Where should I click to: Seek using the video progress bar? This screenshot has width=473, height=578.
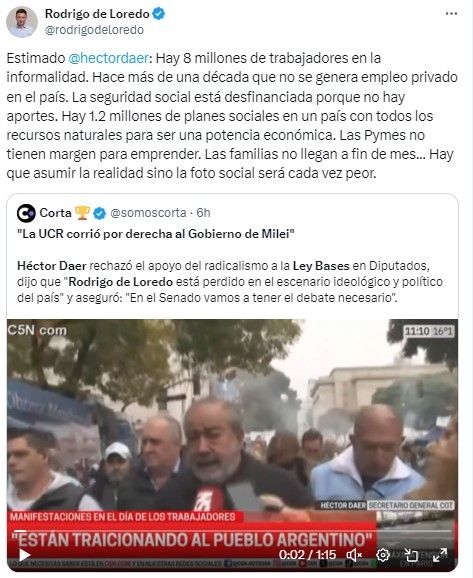233,531
